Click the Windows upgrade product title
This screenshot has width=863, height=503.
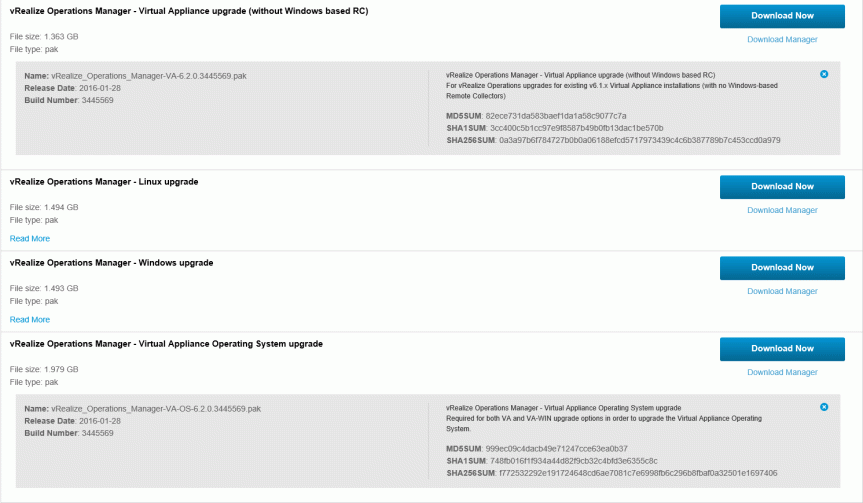point(111,263)
